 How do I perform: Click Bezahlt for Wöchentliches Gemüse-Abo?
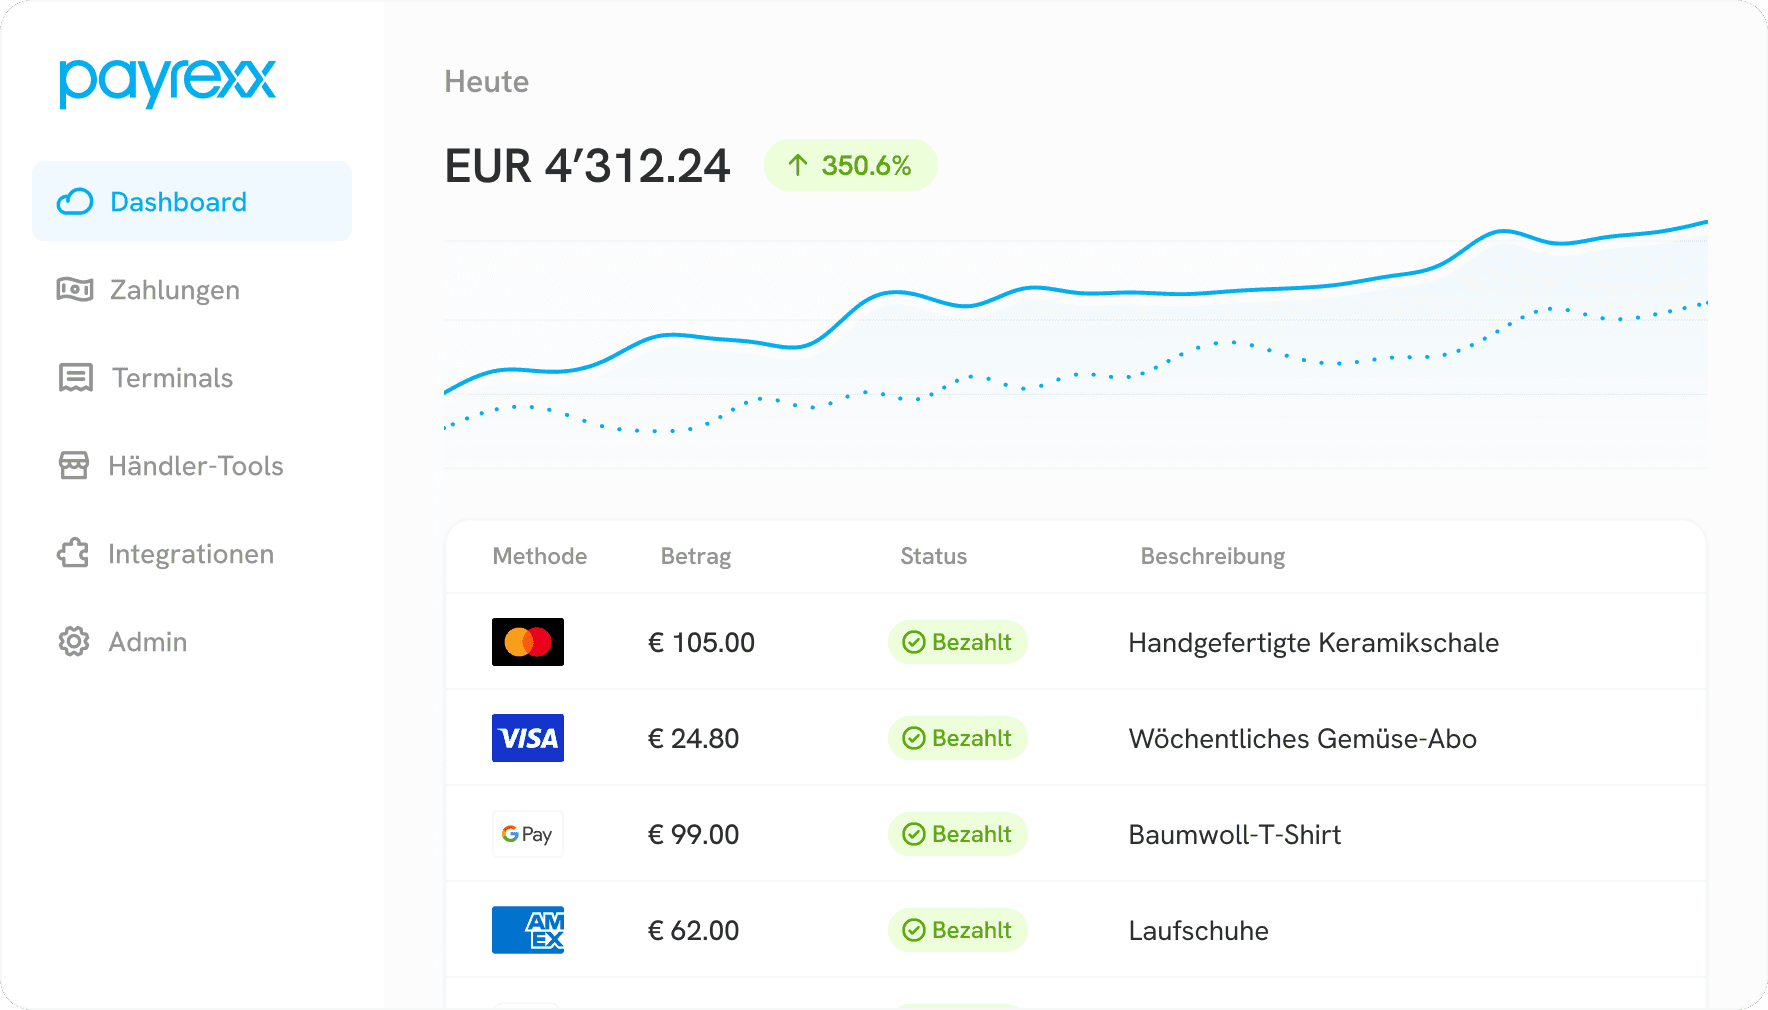958,738
